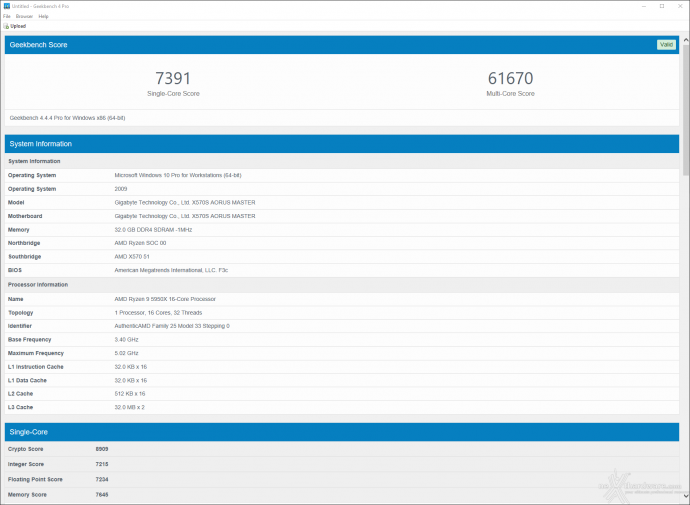
Task: Click the Model row X570S AORUS MASTER value
Action: click(185, 202)
